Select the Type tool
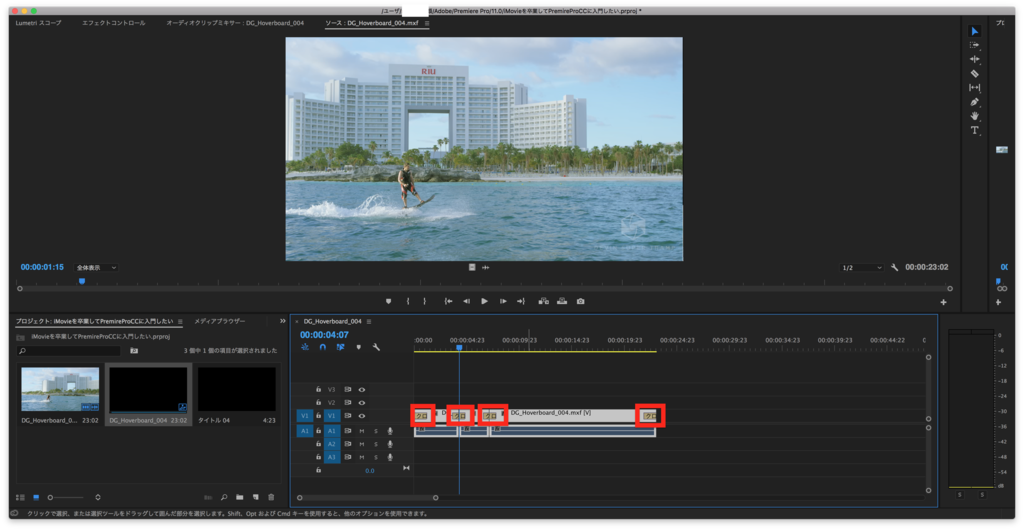The image size is (1024, 530). pyautogui.click(x=975, y=130)
